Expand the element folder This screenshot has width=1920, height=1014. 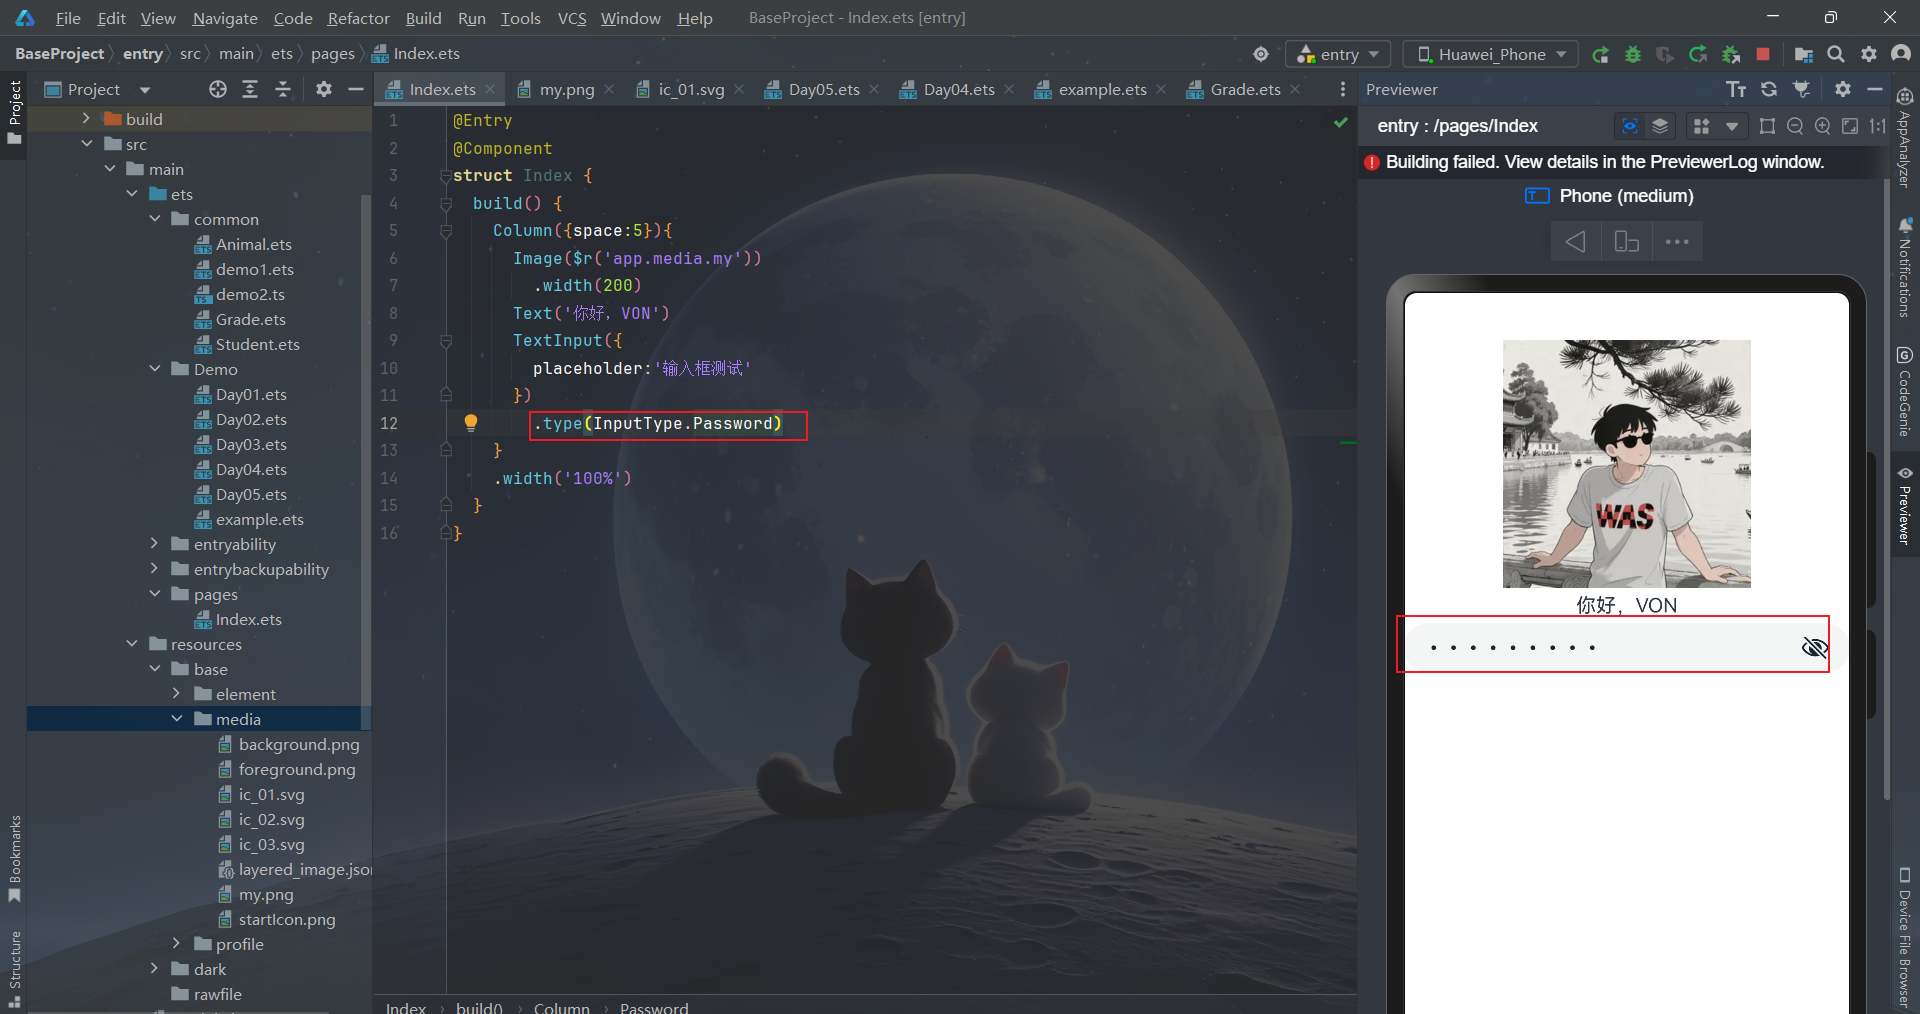point(177,694)
